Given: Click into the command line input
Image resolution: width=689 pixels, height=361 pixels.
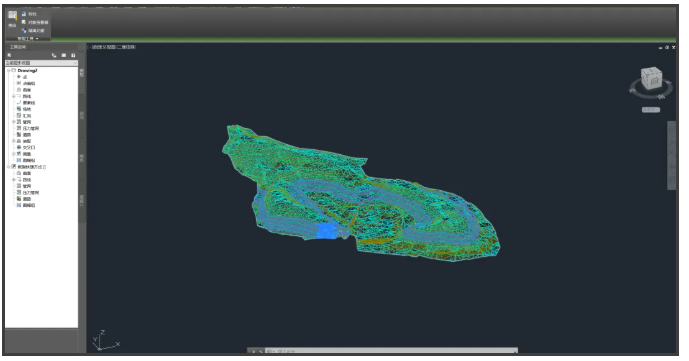Looking at the screenshot, I should click(391, 351).
